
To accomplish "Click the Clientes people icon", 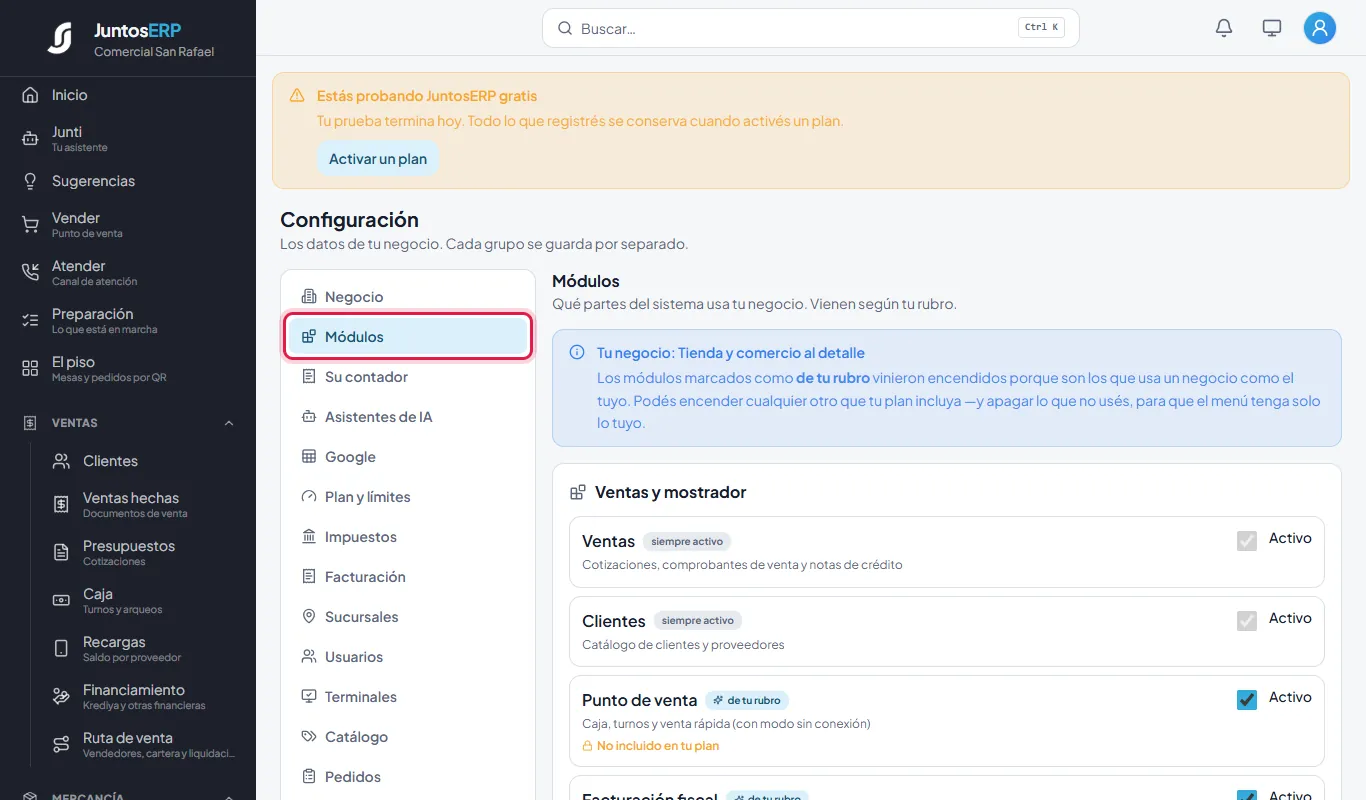I will 61,461.
